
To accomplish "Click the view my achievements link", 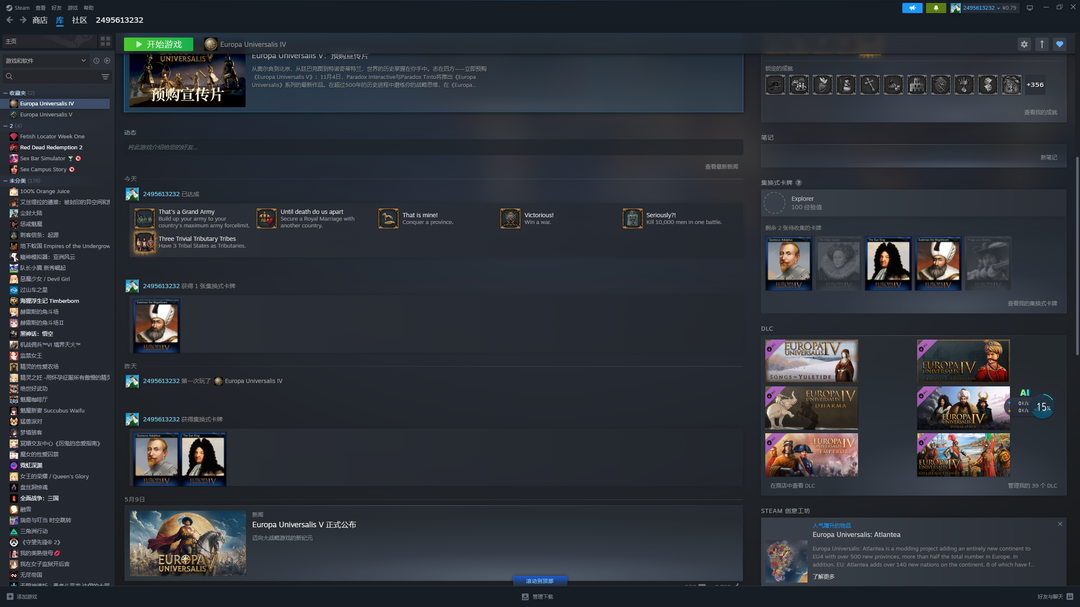I will click(x=1040, y=112).
